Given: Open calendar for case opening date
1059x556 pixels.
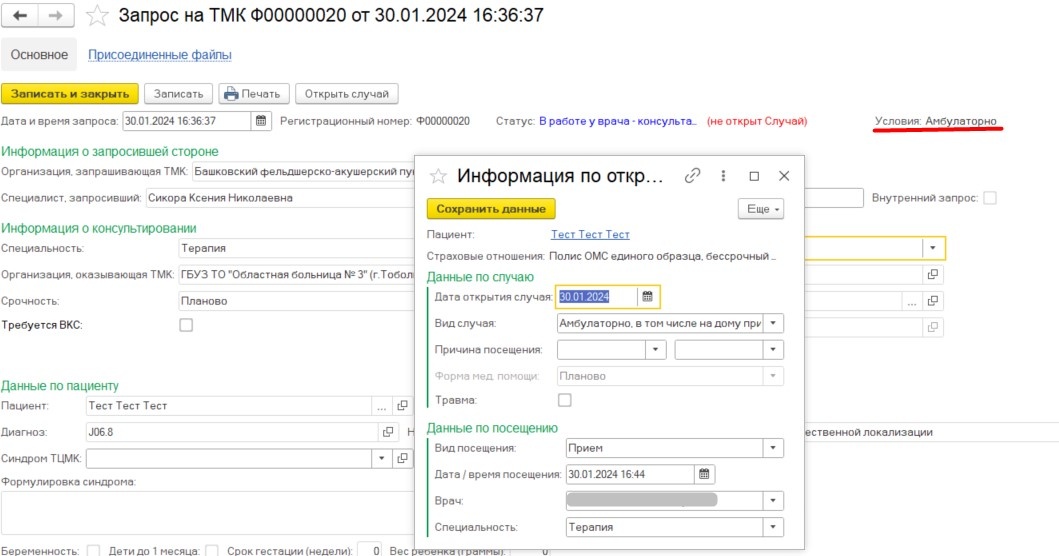Looking at the screenshot, I should pyautogui.click(x=647, y=297).
